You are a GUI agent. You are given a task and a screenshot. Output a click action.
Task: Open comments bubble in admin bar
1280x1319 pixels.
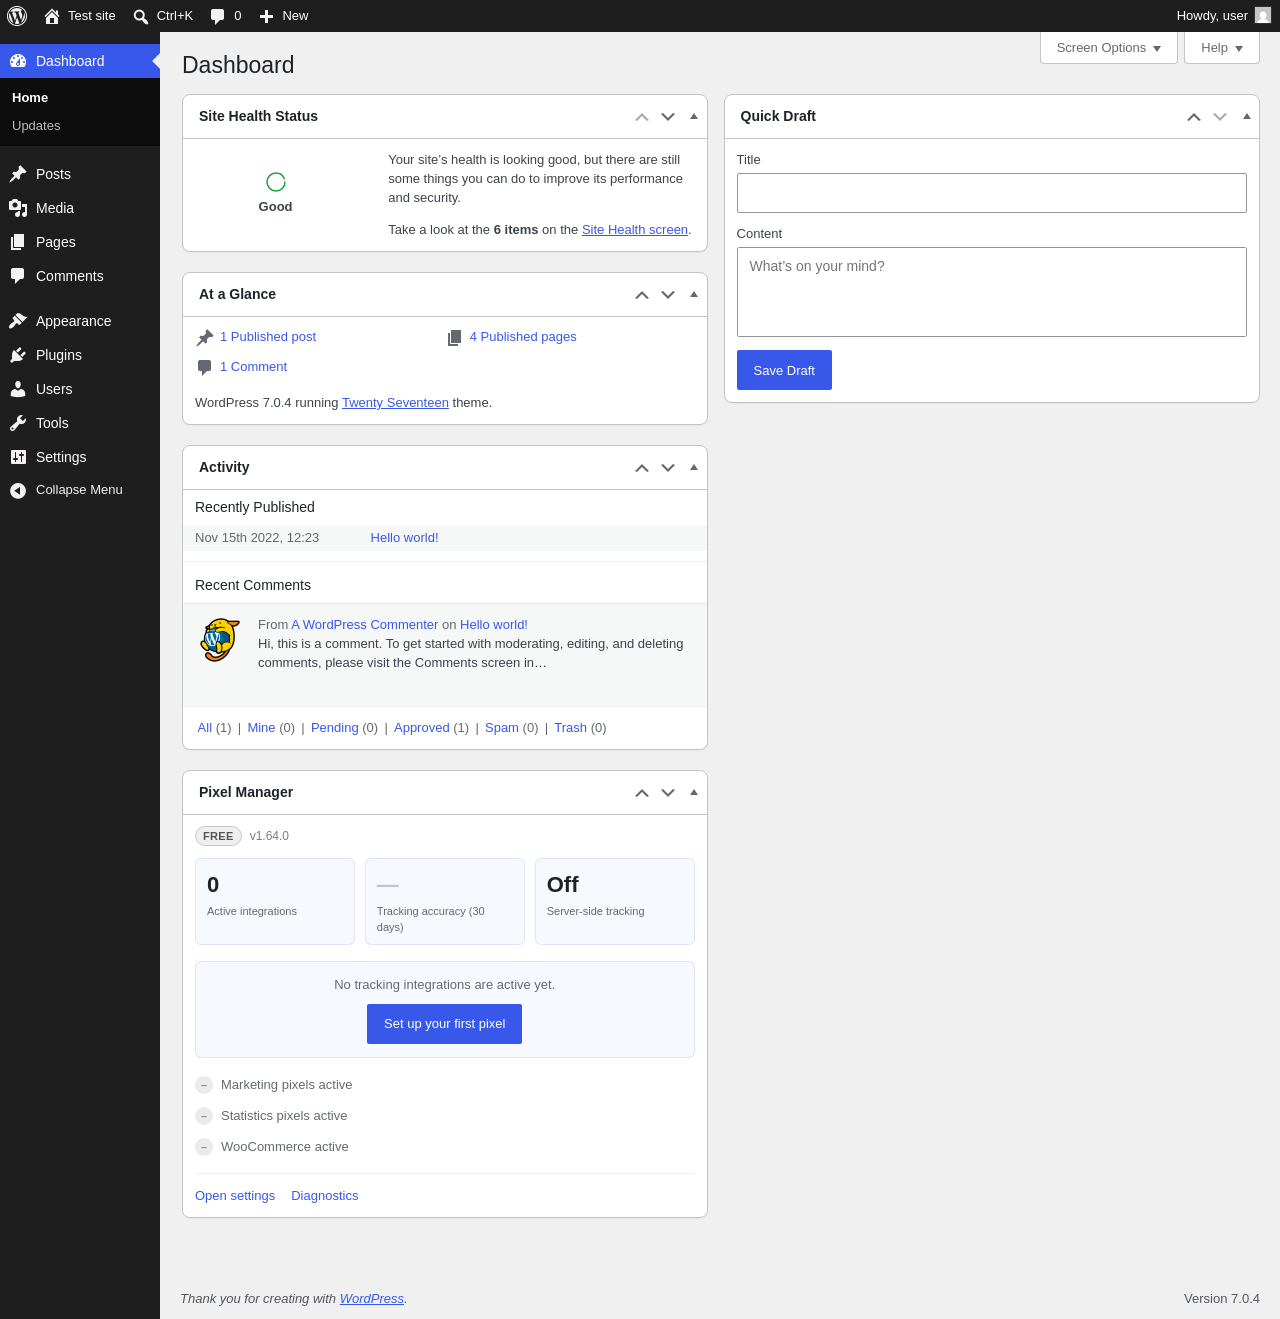coord(225,16)
